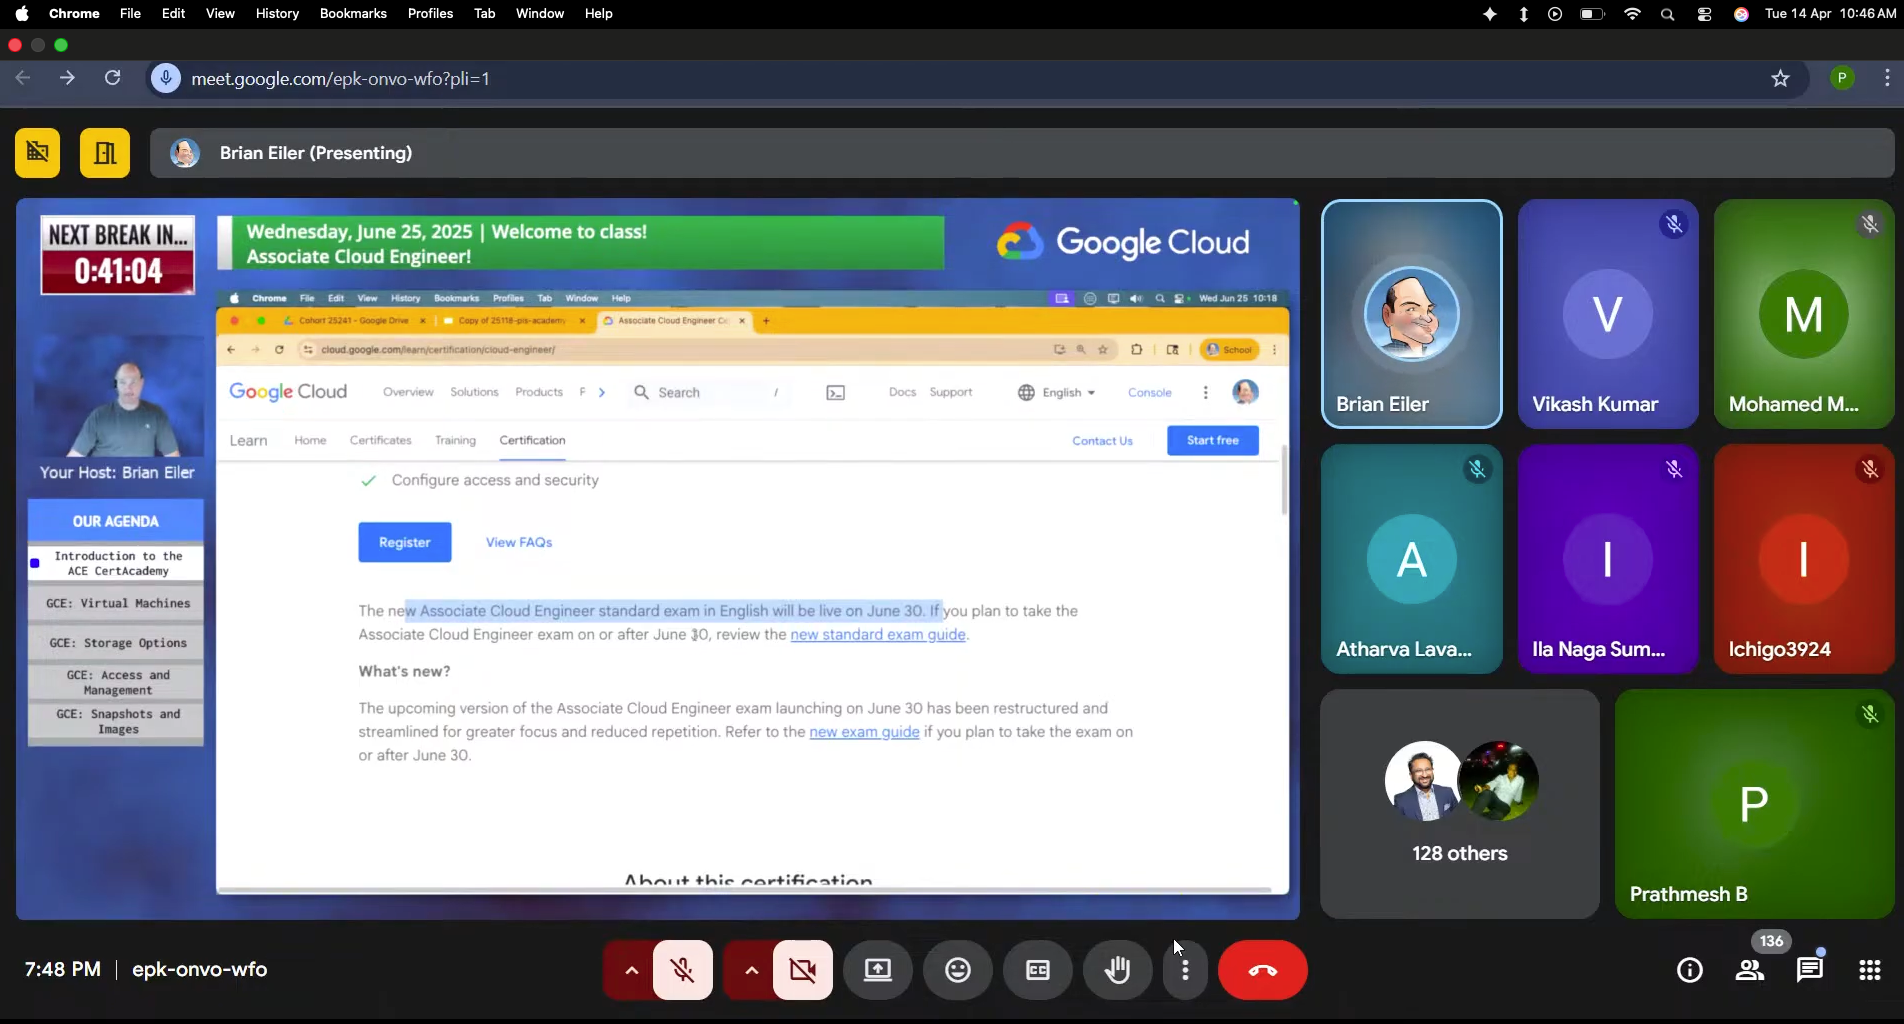
Task: Click the 128 others tile
Action: [x=1460, y=804]
